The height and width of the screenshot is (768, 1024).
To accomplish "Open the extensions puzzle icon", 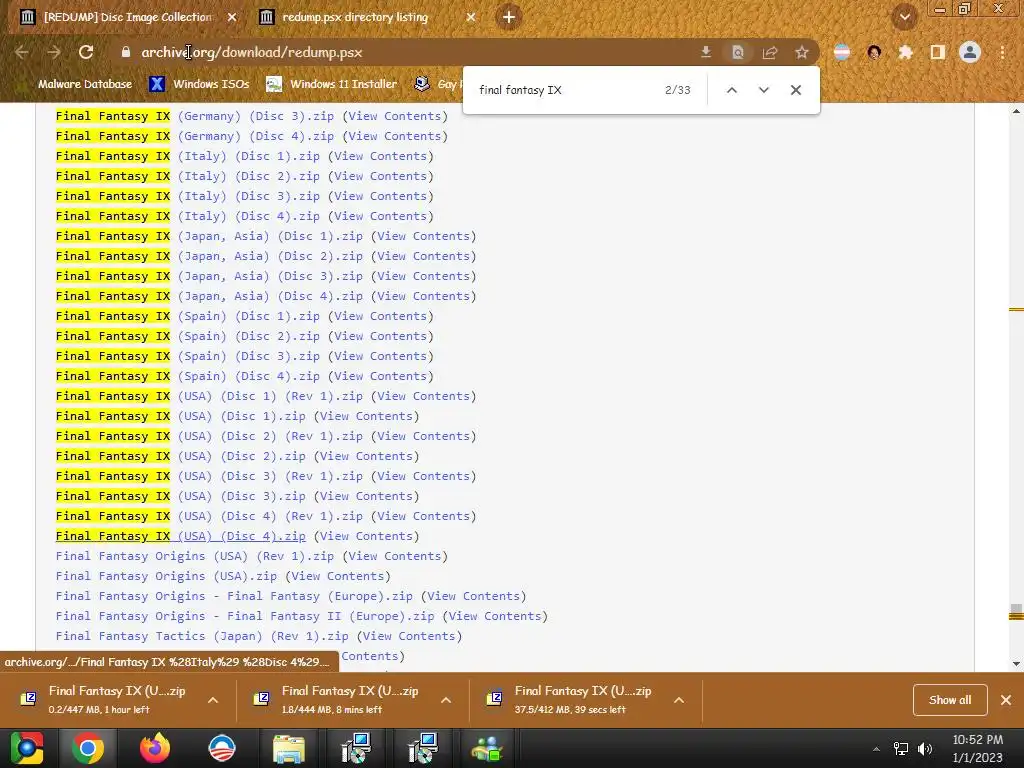I will coord(905,52).
